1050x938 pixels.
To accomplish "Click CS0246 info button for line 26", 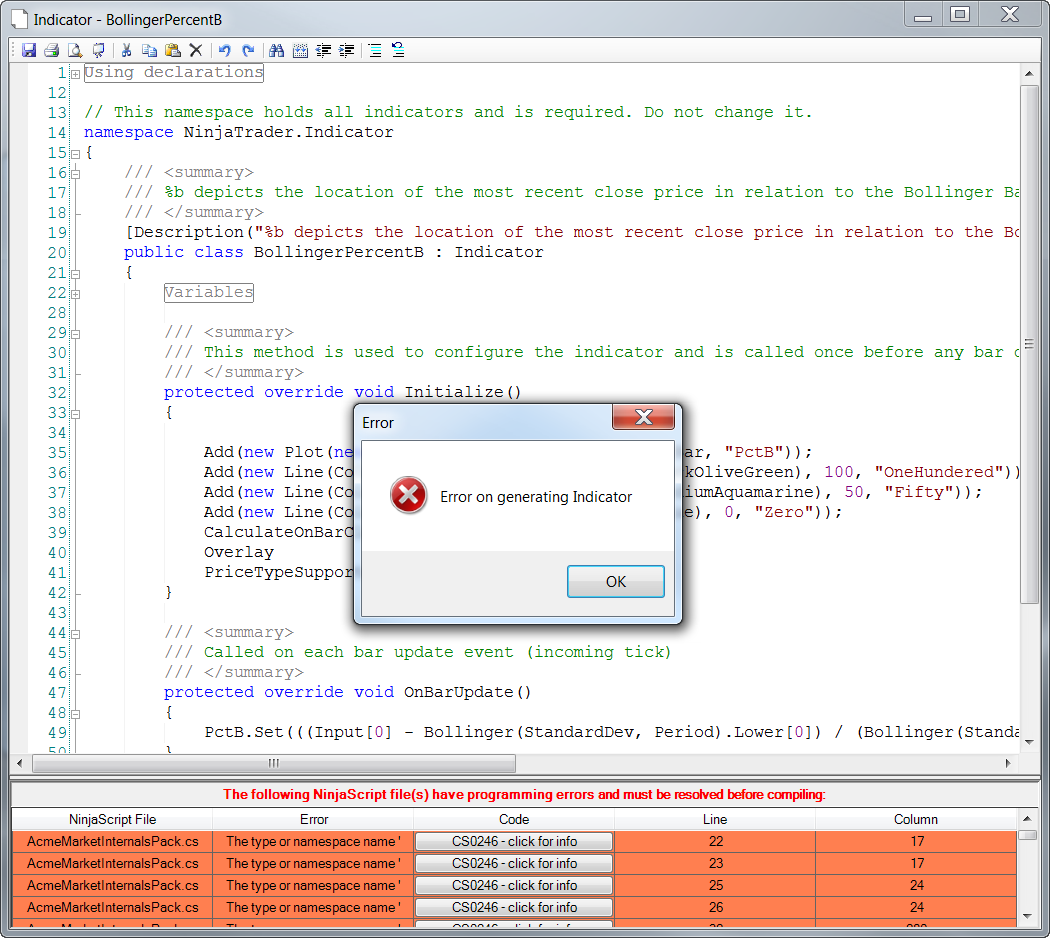I will [x=514, y=907].
